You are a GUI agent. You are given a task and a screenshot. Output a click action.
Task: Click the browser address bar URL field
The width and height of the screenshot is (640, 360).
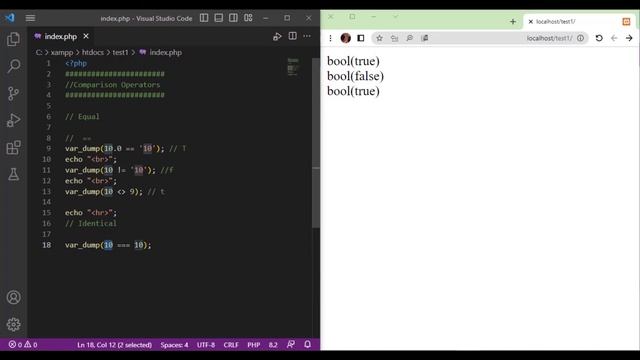pyautogui.click(x=480, y=38)
